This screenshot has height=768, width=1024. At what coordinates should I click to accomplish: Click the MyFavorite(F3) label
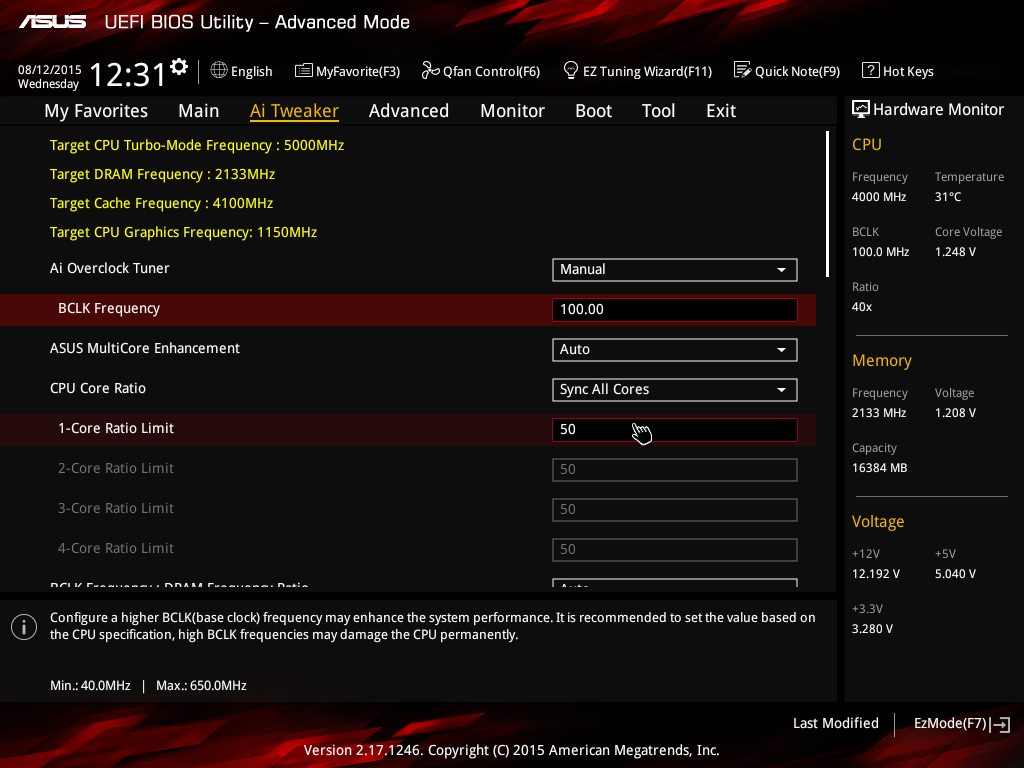[x=358, y=71]
